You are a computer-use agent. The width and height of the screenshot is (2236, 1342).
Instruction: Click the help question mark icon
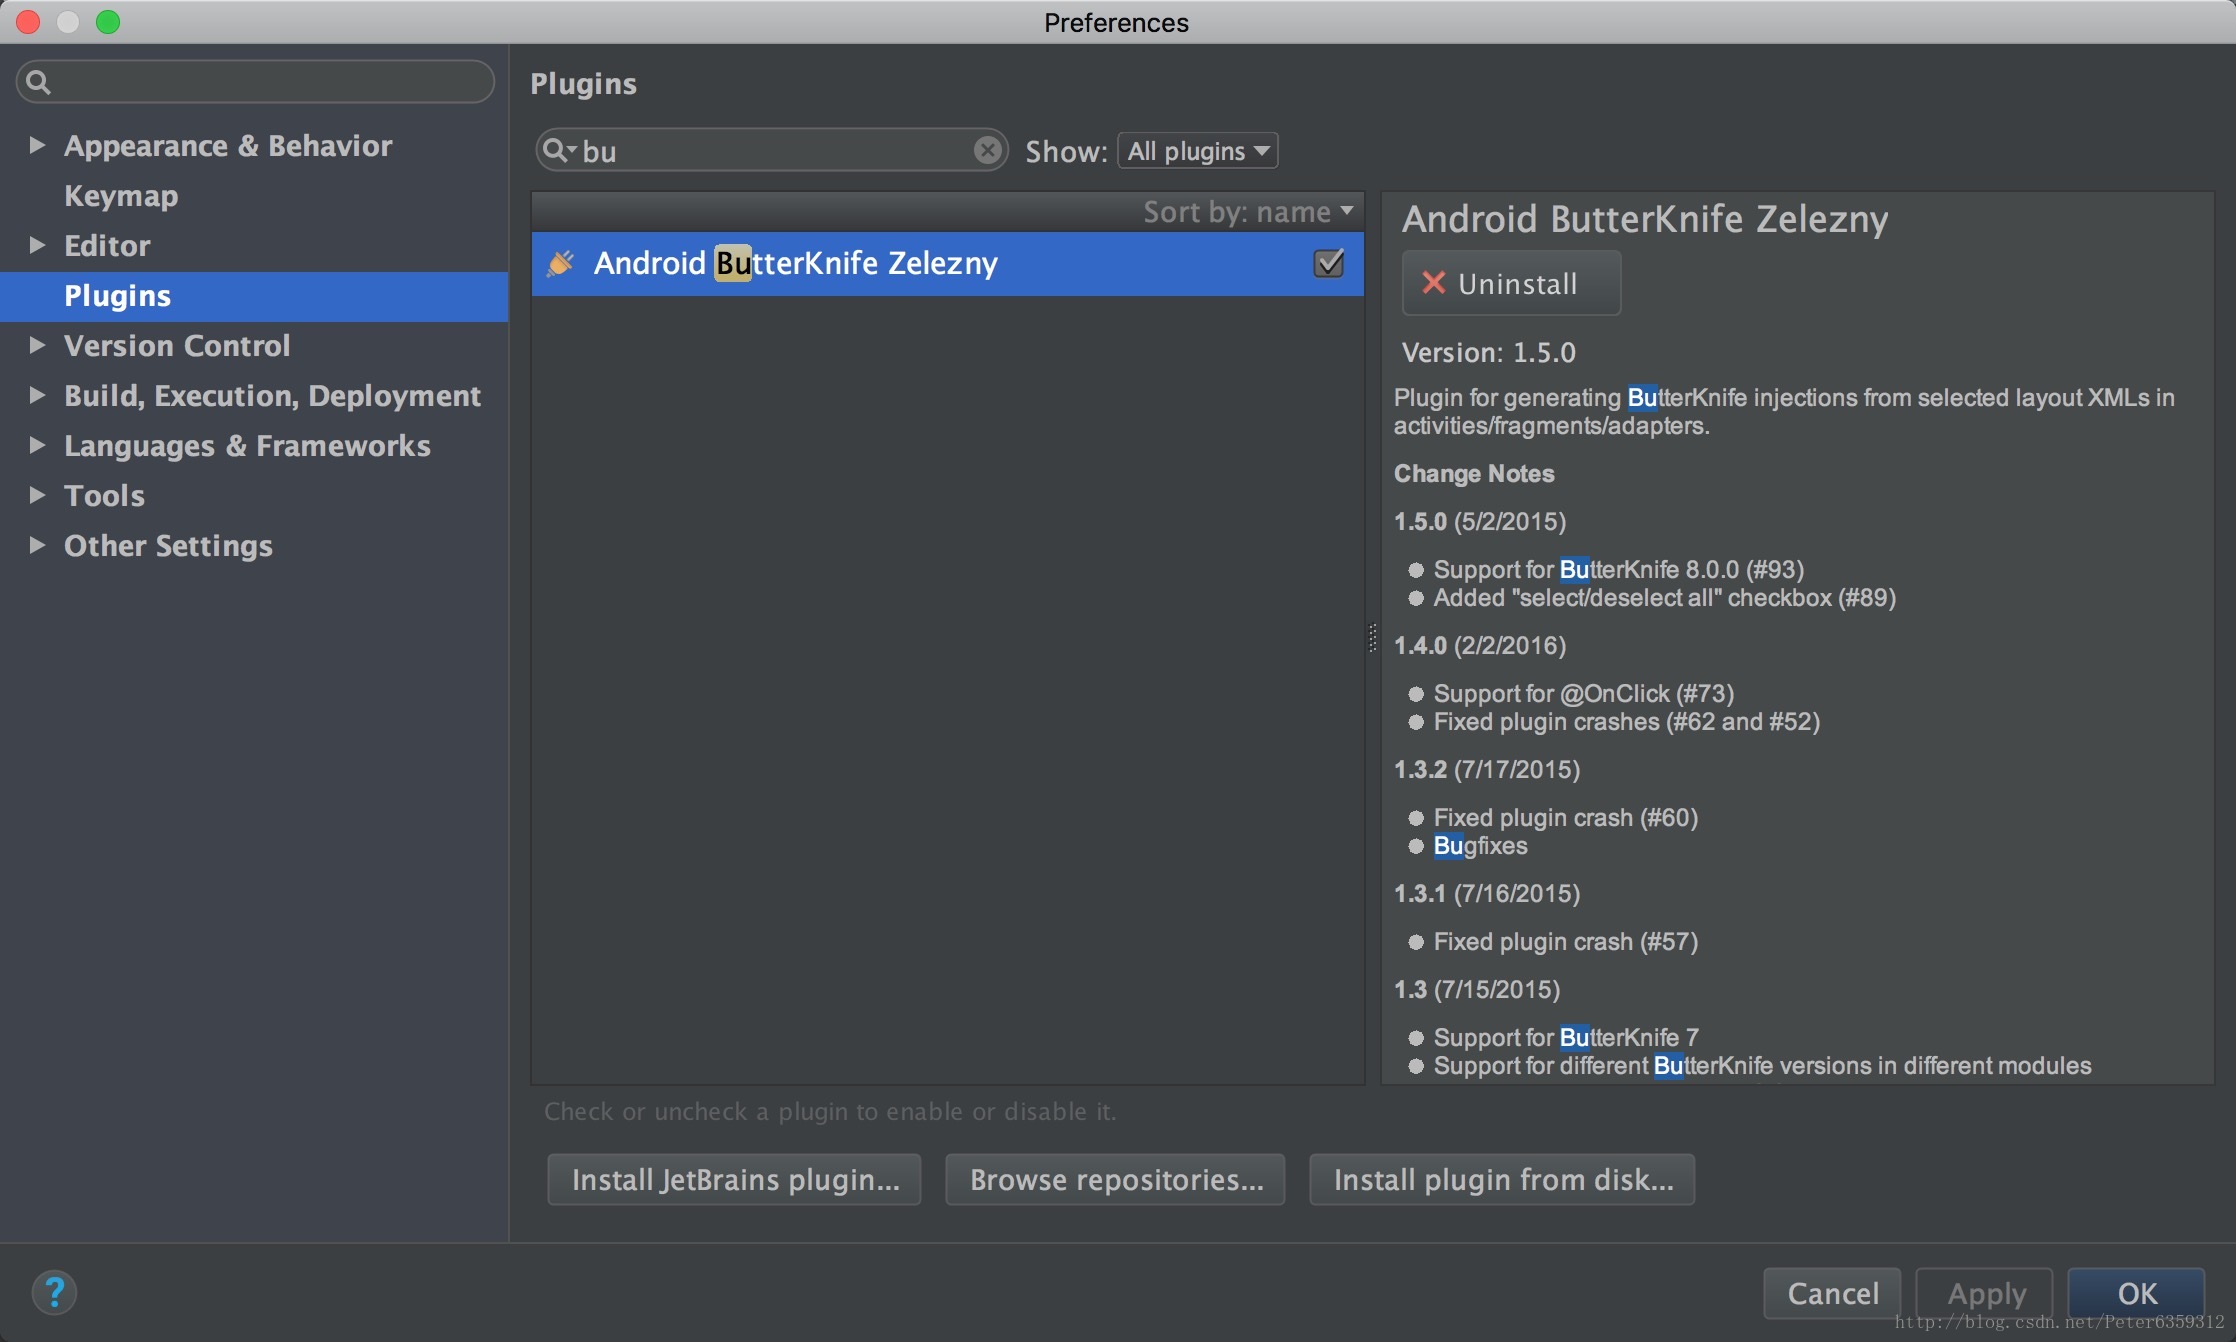(54, 1292)
